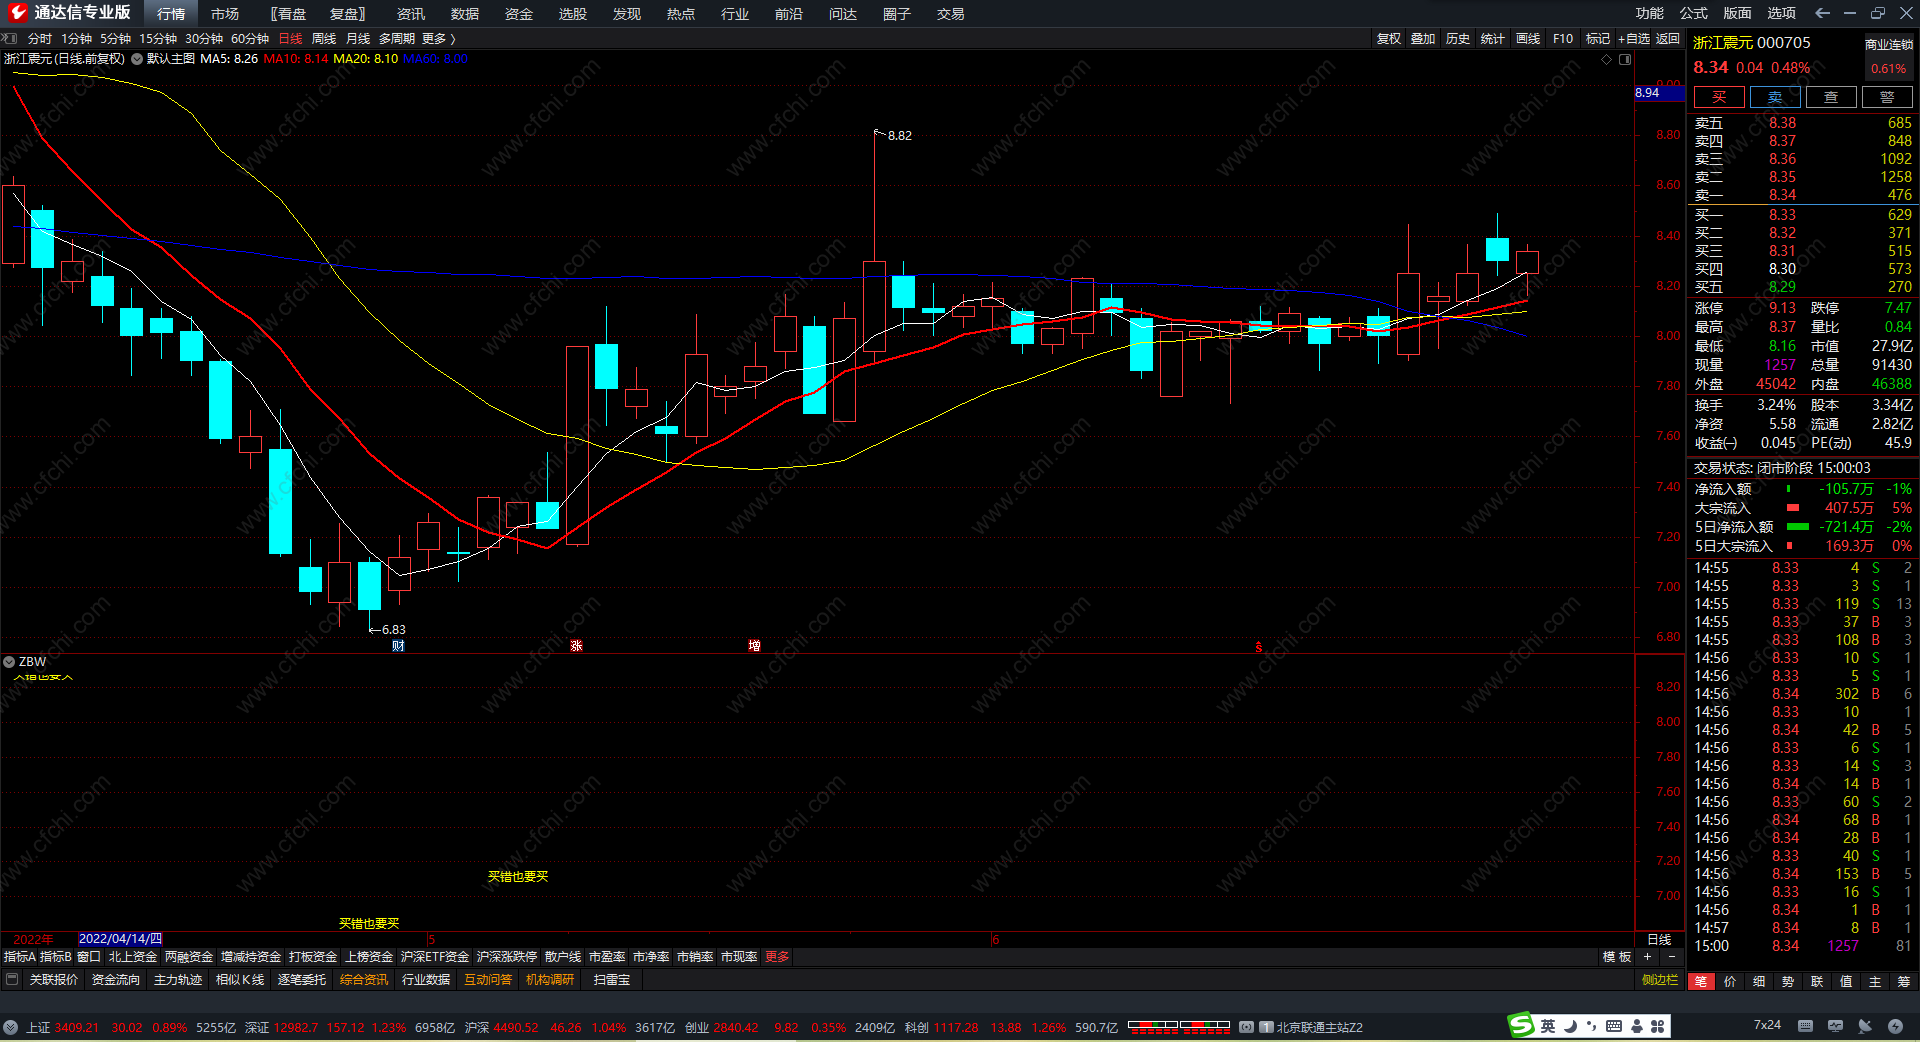
Task: Click the small square icon beside 关联报价
Action: tap(12, 979)
